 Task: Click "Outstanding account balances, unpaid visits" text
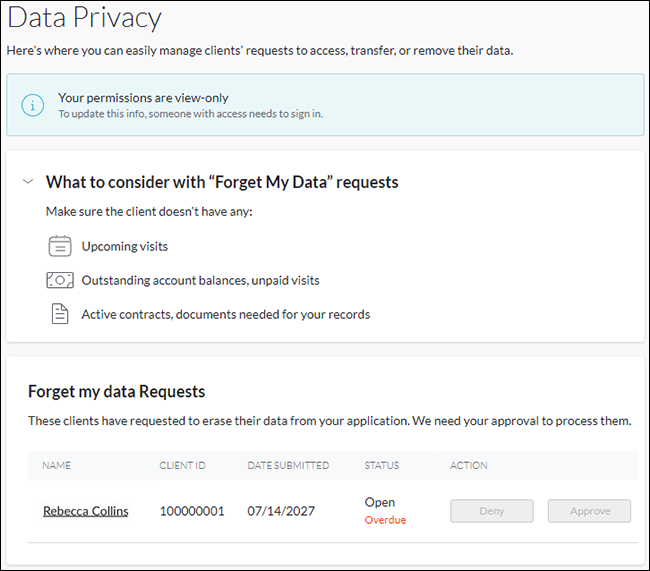(x=201, y=280)
